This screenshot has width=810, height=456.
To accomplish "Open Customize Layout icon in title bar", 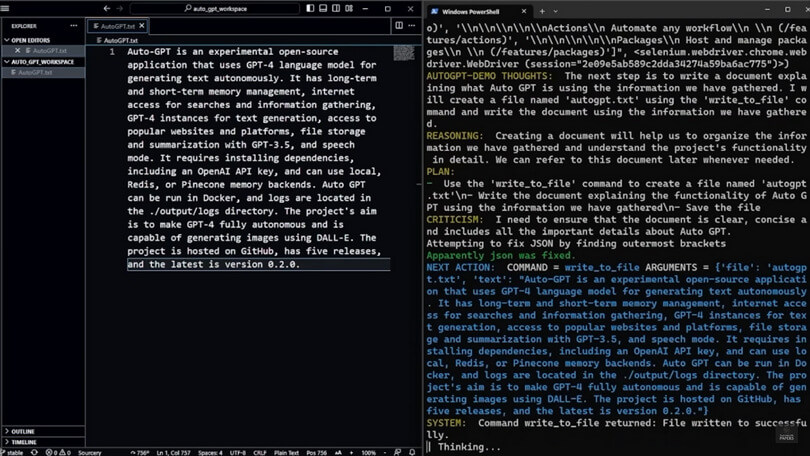I will coord(352,8).
